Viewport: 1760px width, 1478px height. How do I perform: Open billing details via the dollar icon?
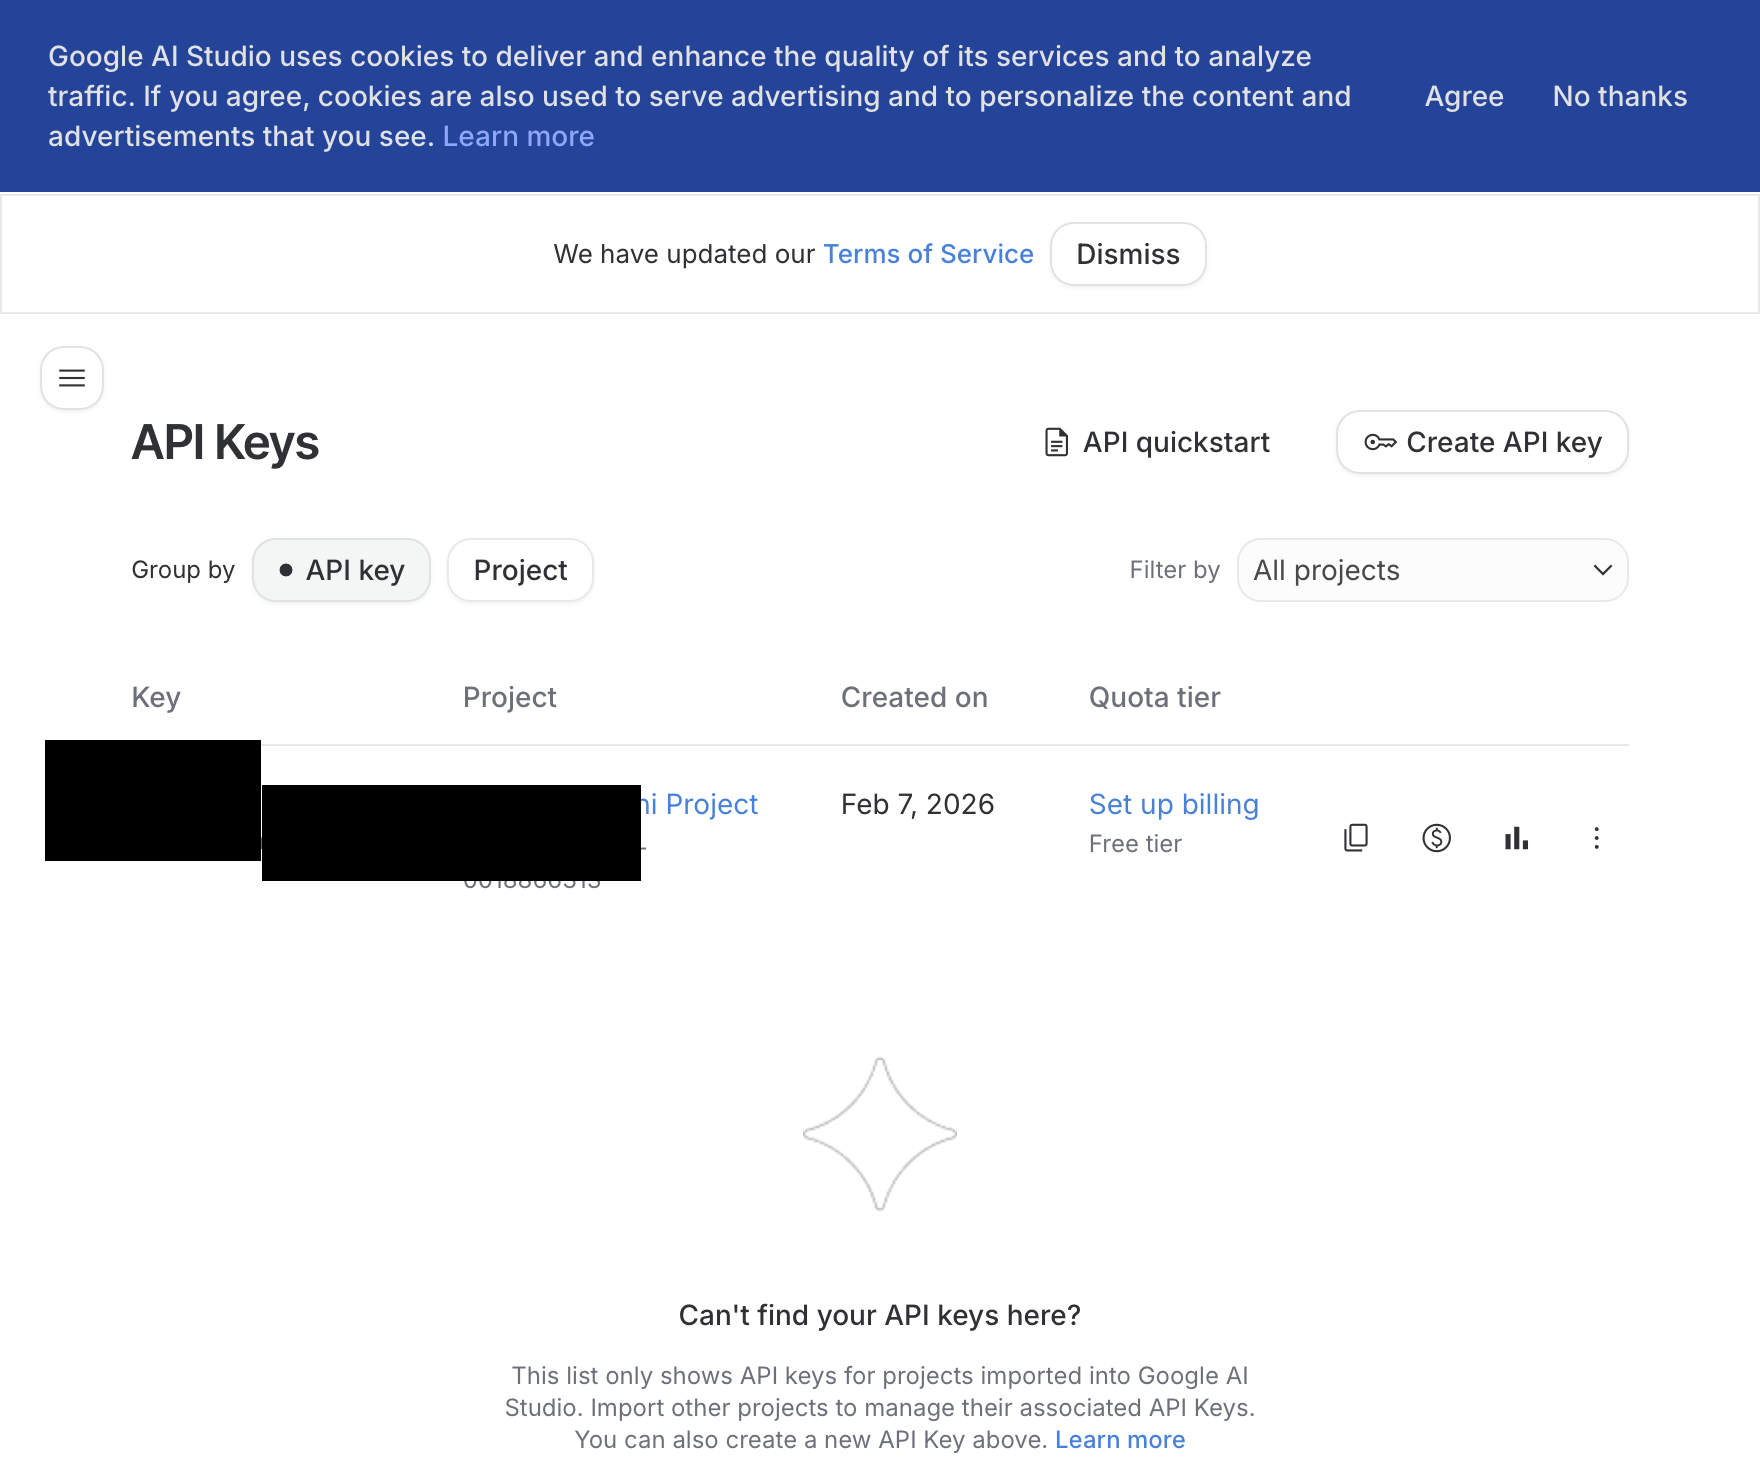(1436, 838)
